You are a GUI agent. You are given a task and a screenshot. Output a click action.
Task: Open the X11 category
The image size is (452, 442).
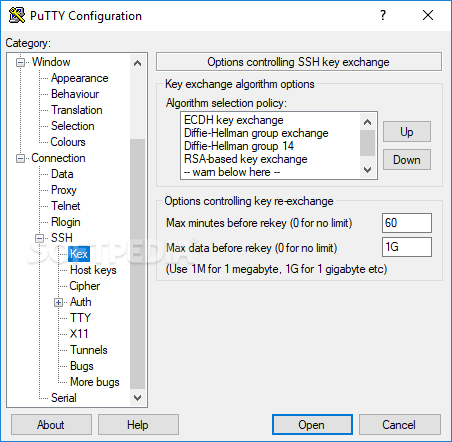79,334
